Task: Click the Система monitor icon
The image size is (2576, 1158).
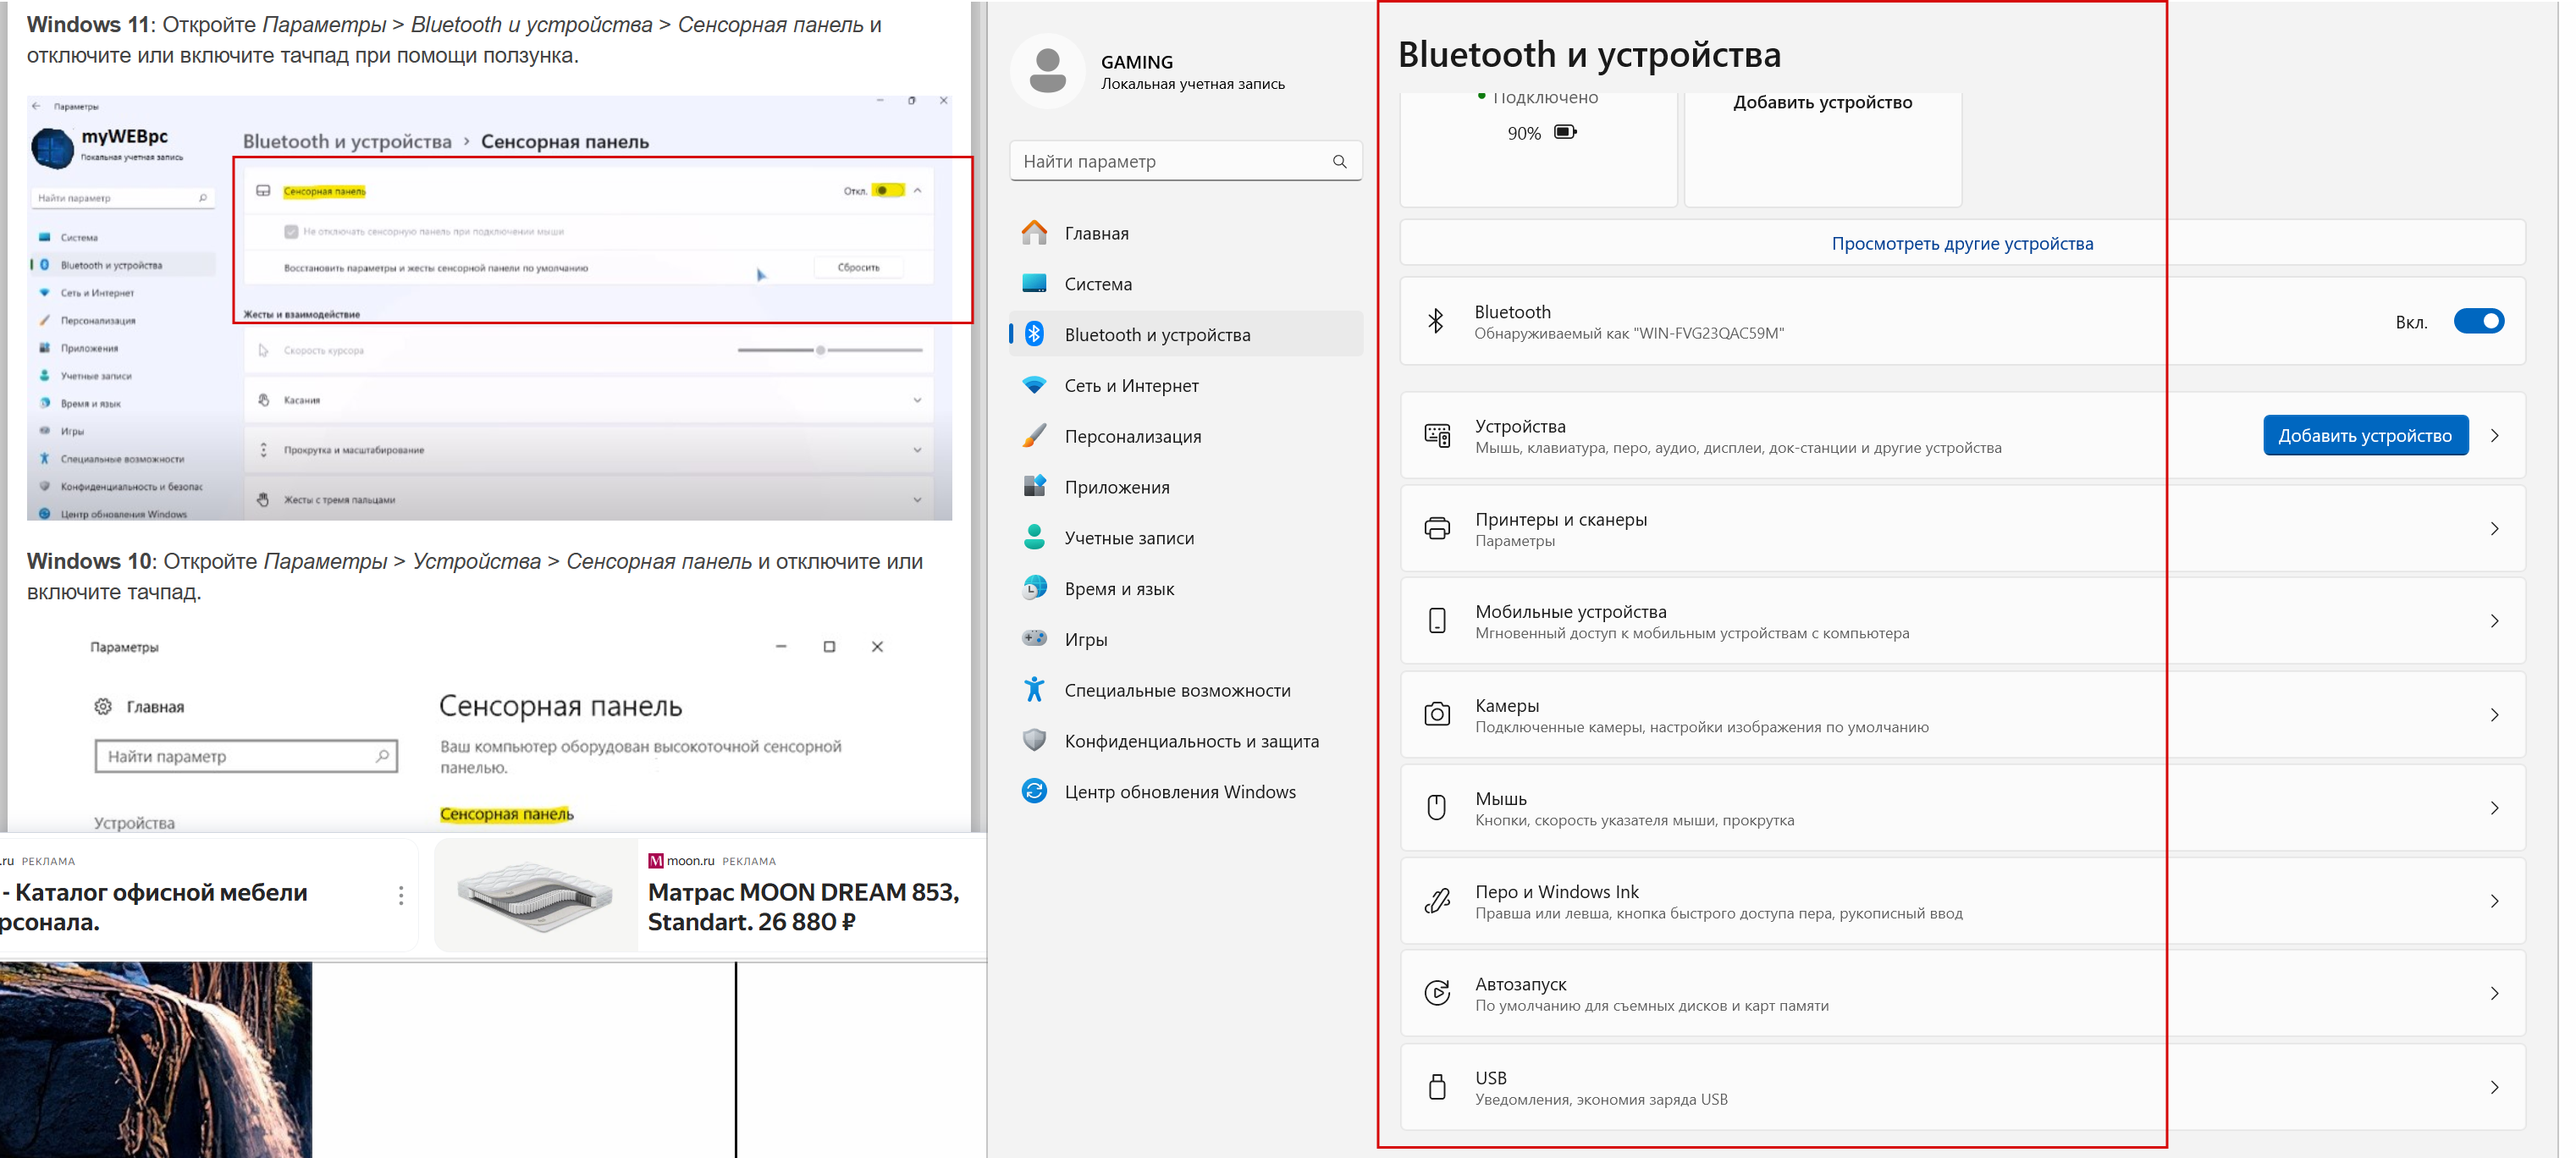Action: 1034,284
